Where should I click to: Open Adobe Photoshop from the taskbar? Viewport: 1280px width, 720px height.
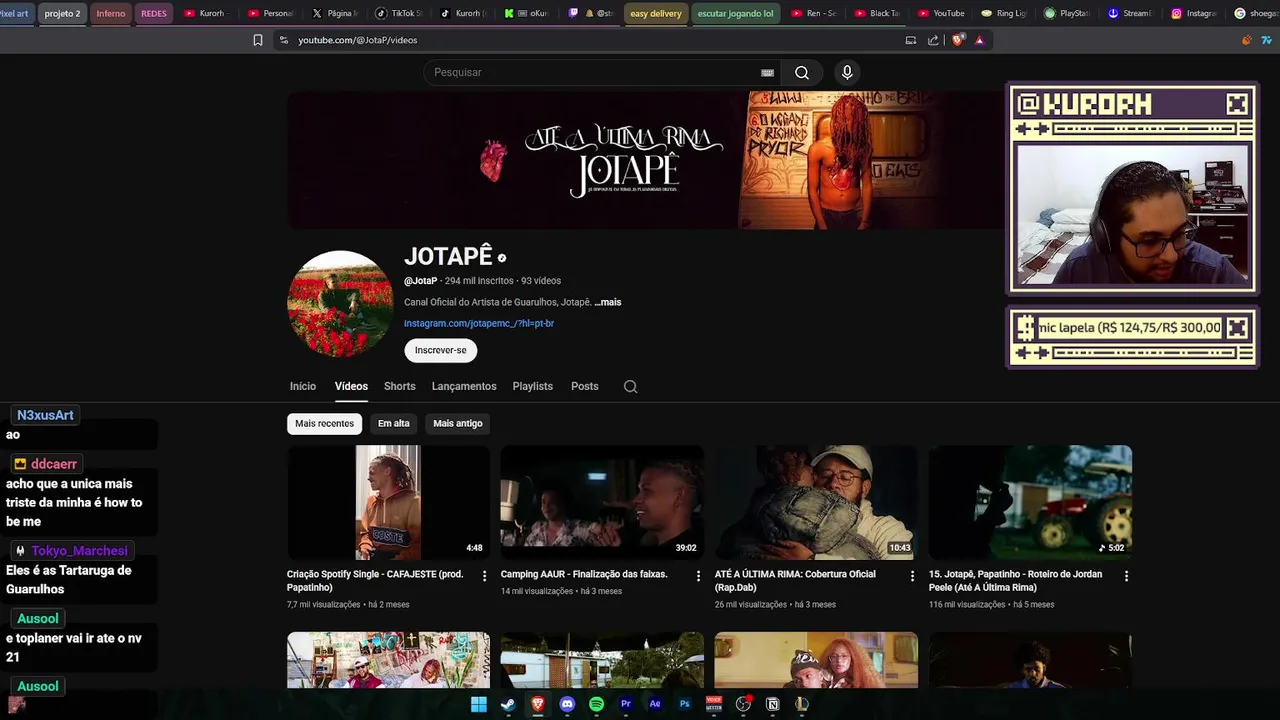coord(685,704)
